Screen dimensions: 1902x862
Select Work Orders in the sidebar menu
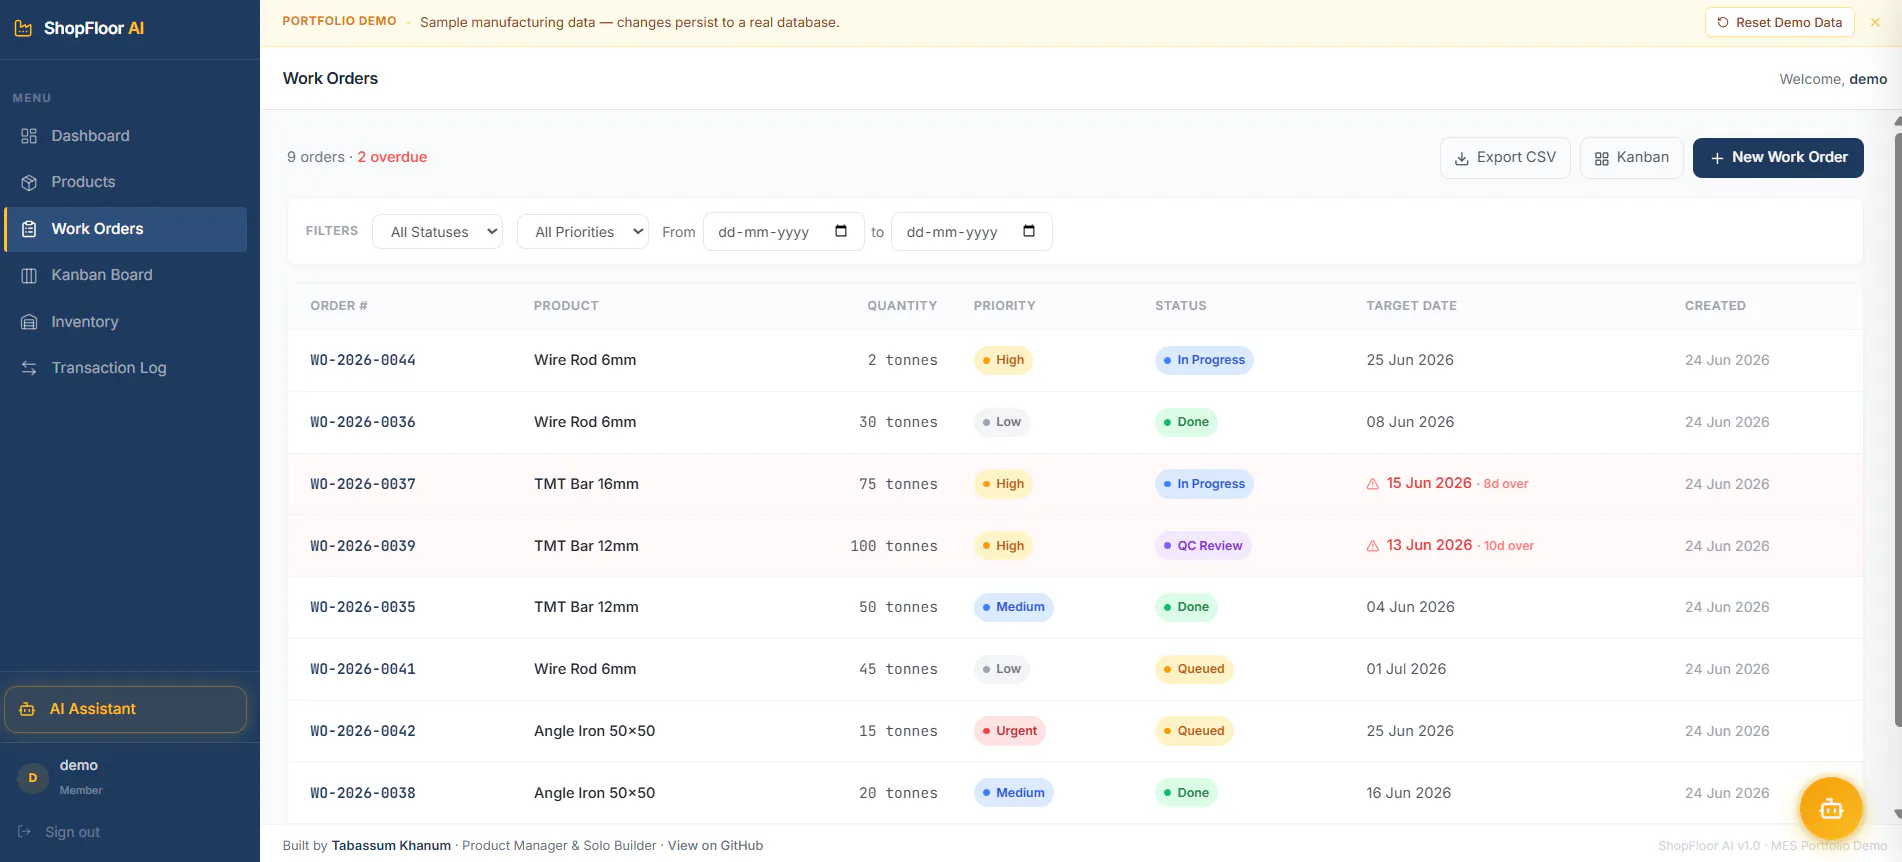click(126, 229)
